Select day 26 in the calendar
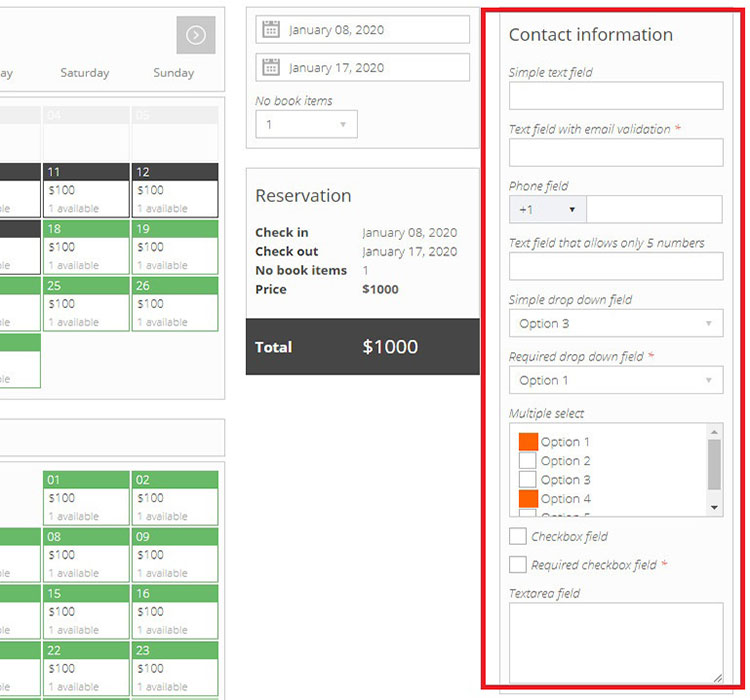 [175, 304]
